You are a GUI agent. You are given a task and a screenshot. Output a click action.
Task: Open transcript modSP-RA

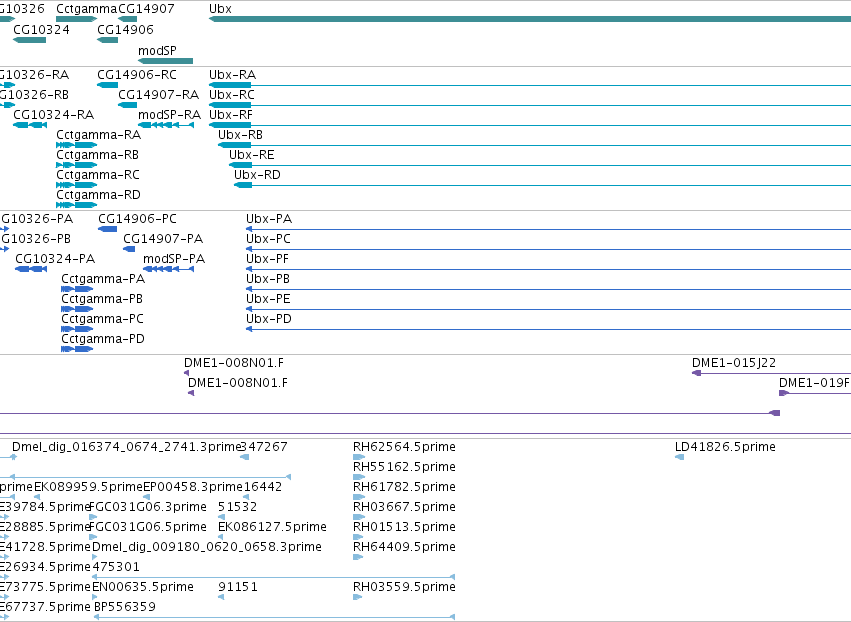tap(169, 115)
